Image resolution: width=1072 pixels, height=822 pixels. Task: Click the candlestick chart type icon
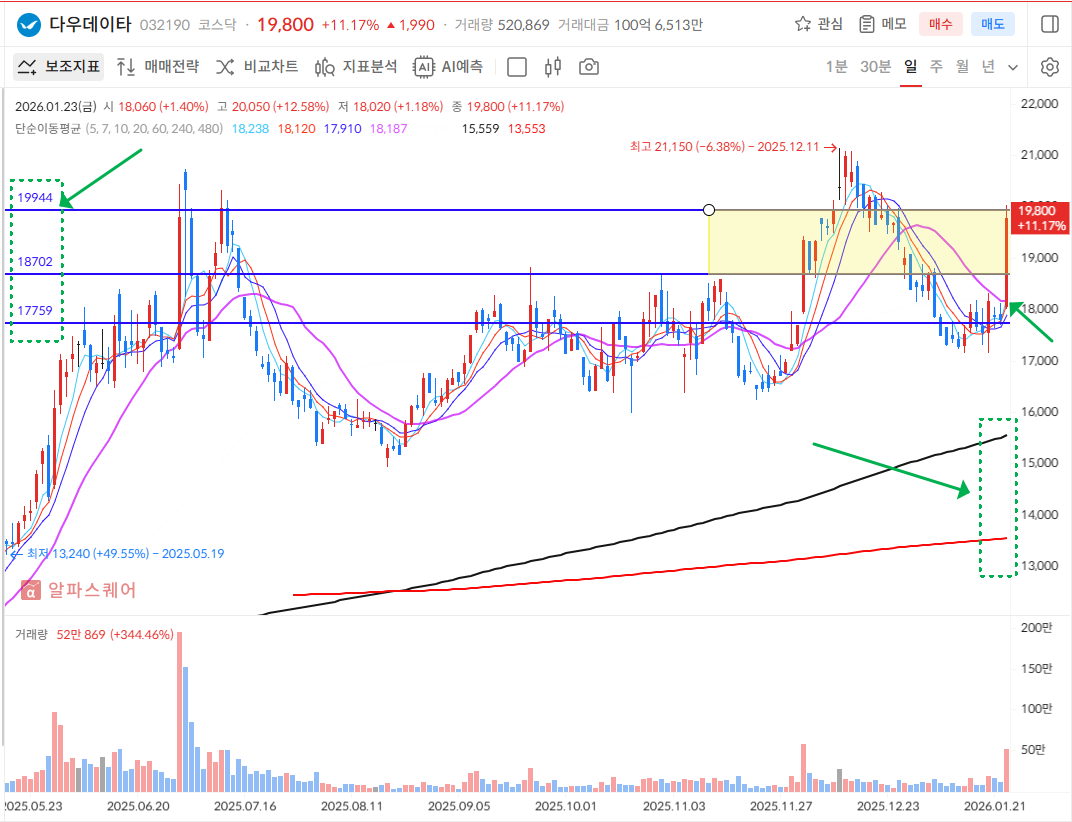click(553, 67)
